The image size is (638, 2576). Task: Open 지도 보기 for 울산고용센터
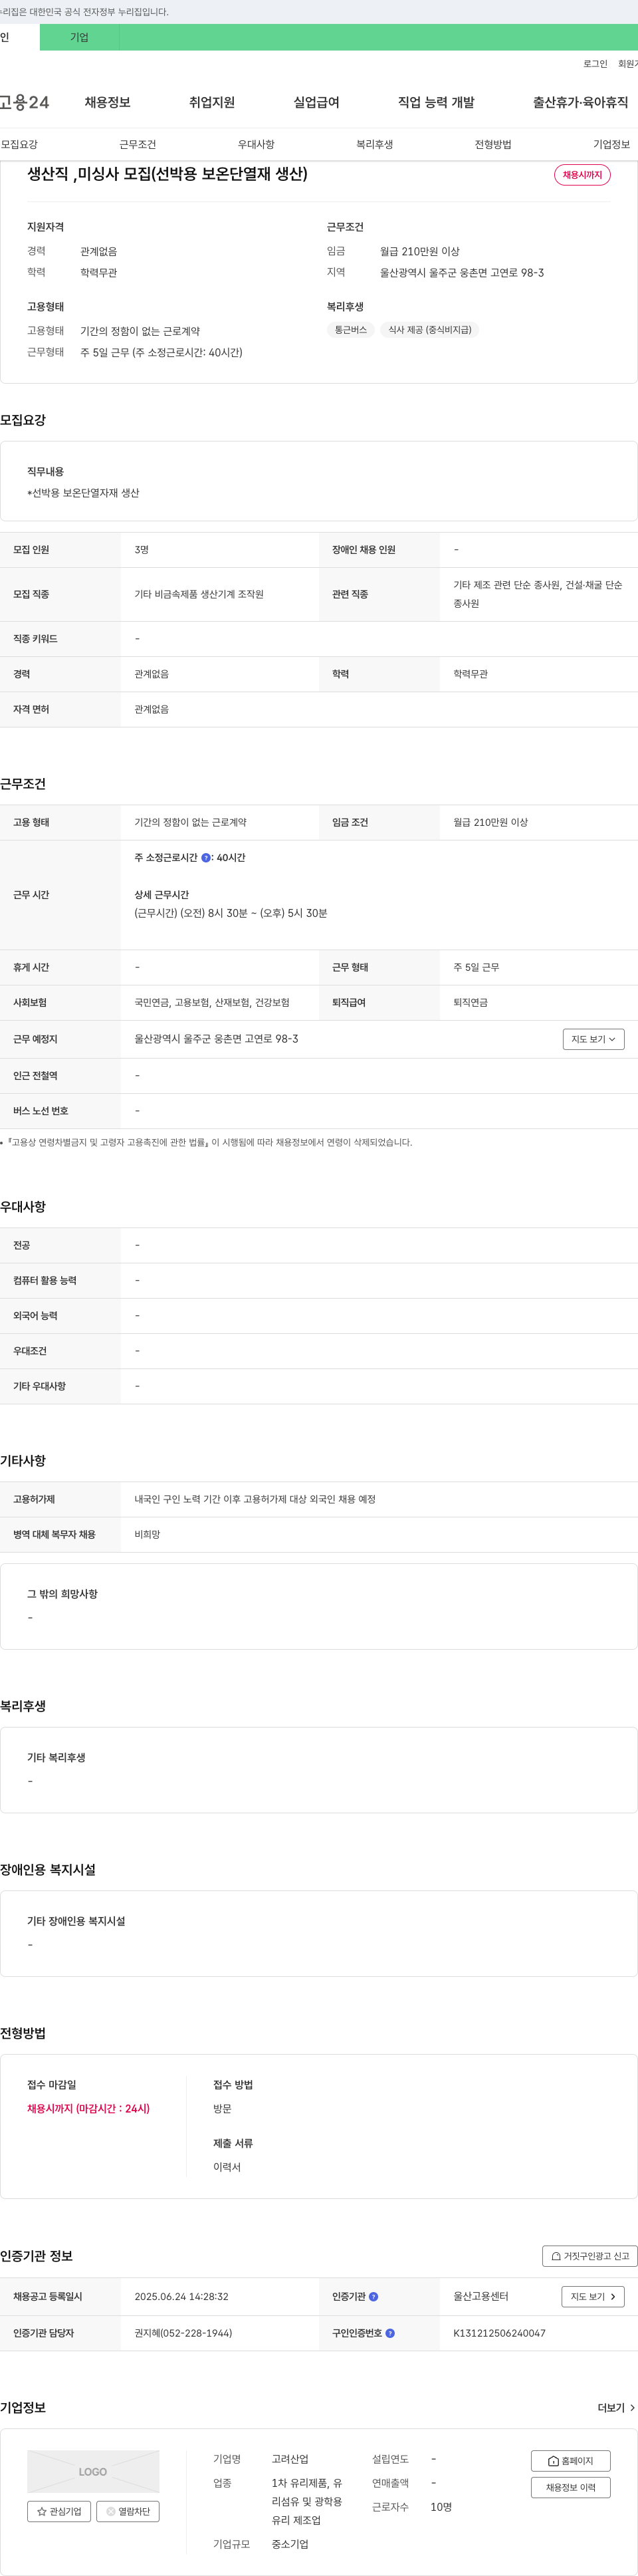593,2297
